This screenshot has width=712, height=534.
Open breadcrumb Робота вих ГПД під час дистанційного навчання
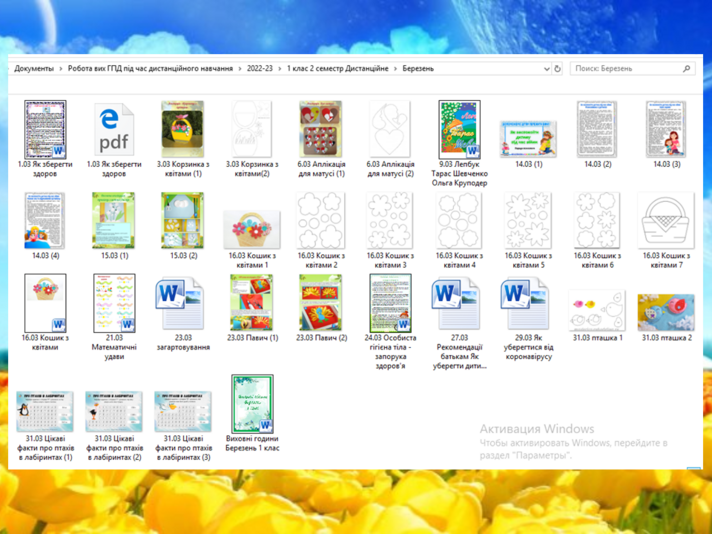point(150,69)
